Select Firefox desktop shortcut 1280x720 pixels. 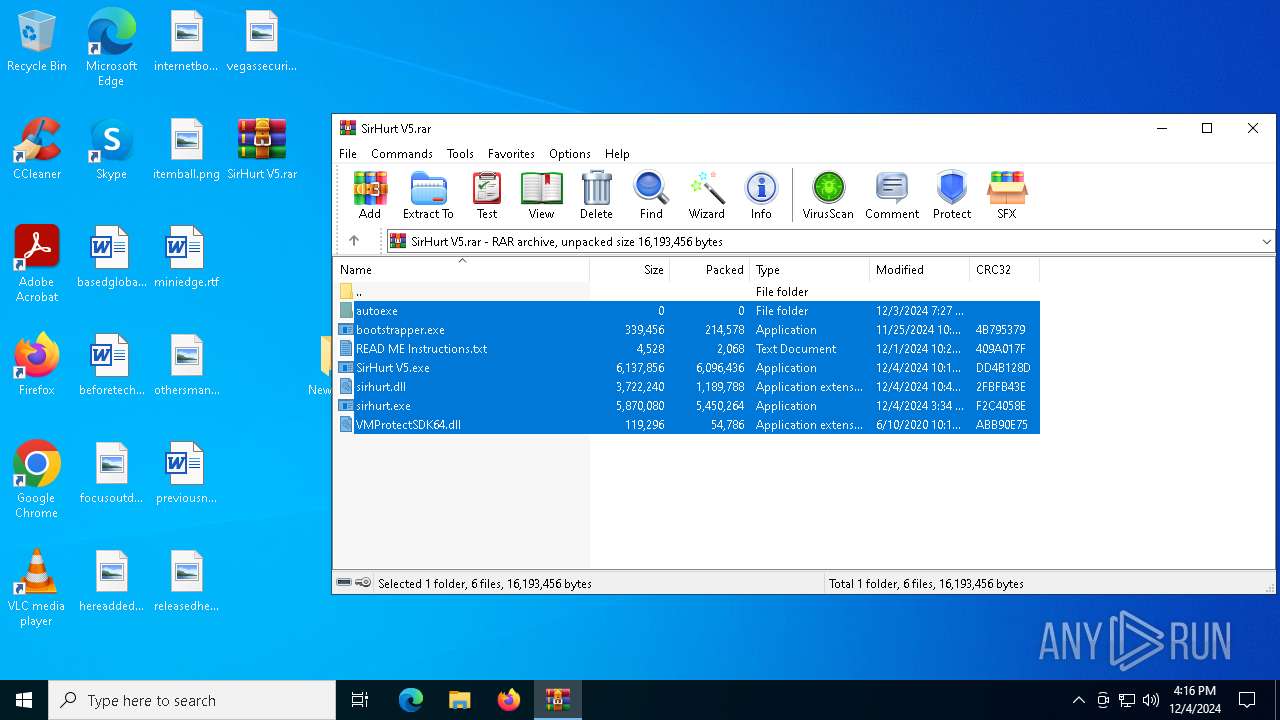click(37, 365)
